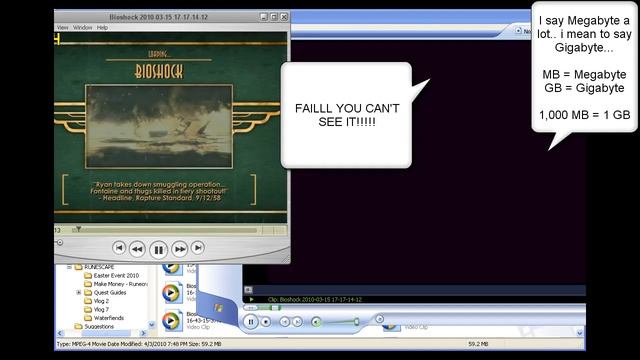
Task: Click the Suggestions folder icon
Action: 78,327
